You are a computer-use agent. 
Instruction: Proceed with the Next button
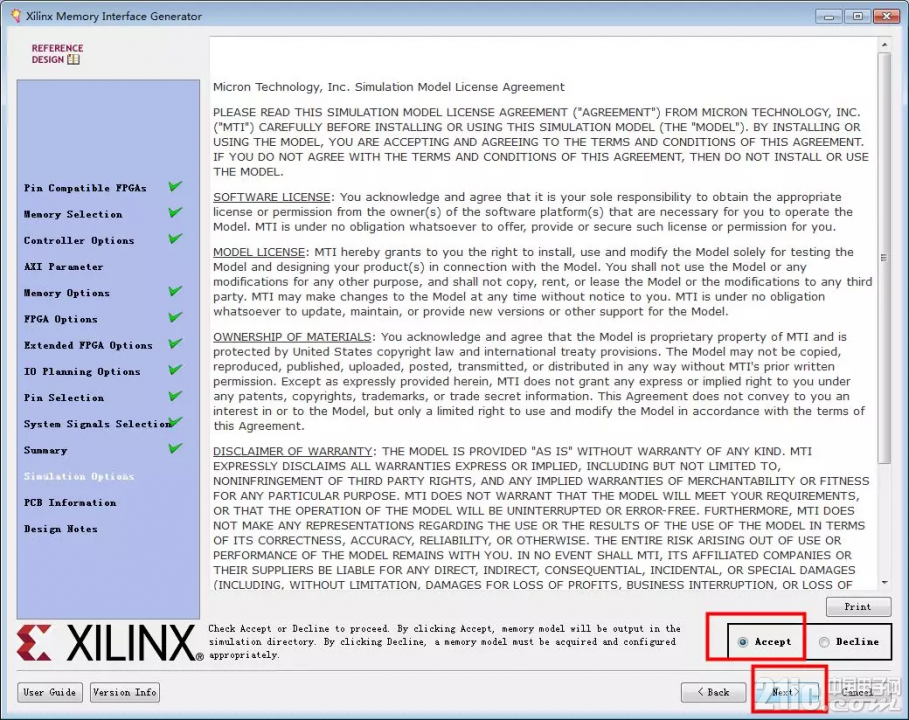pos(786,692)
